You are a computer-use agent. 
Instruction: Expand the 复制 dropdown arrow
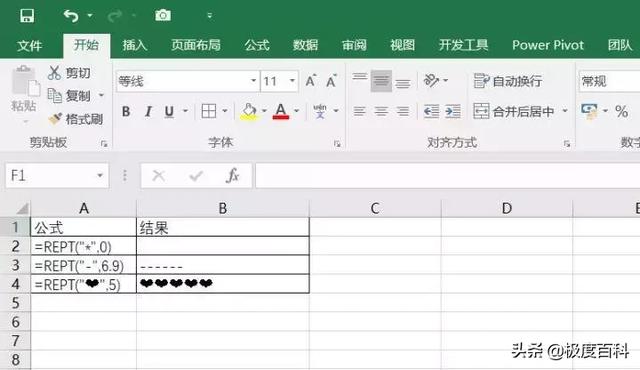[x=101, y=95]
